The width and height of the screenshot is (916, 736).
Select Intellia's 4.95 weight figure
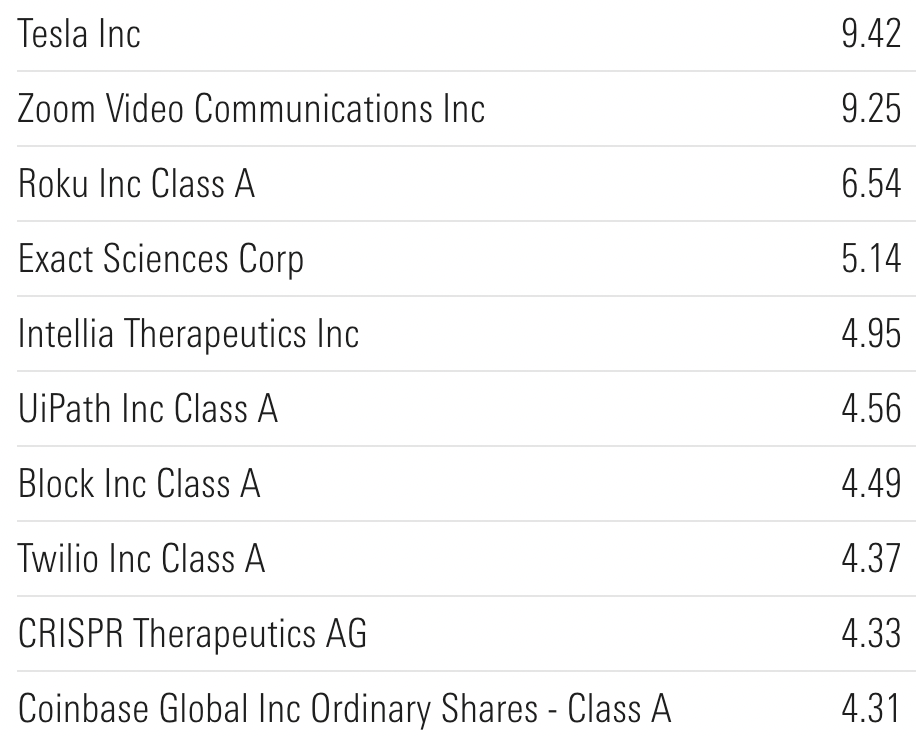tap(871, 334)
